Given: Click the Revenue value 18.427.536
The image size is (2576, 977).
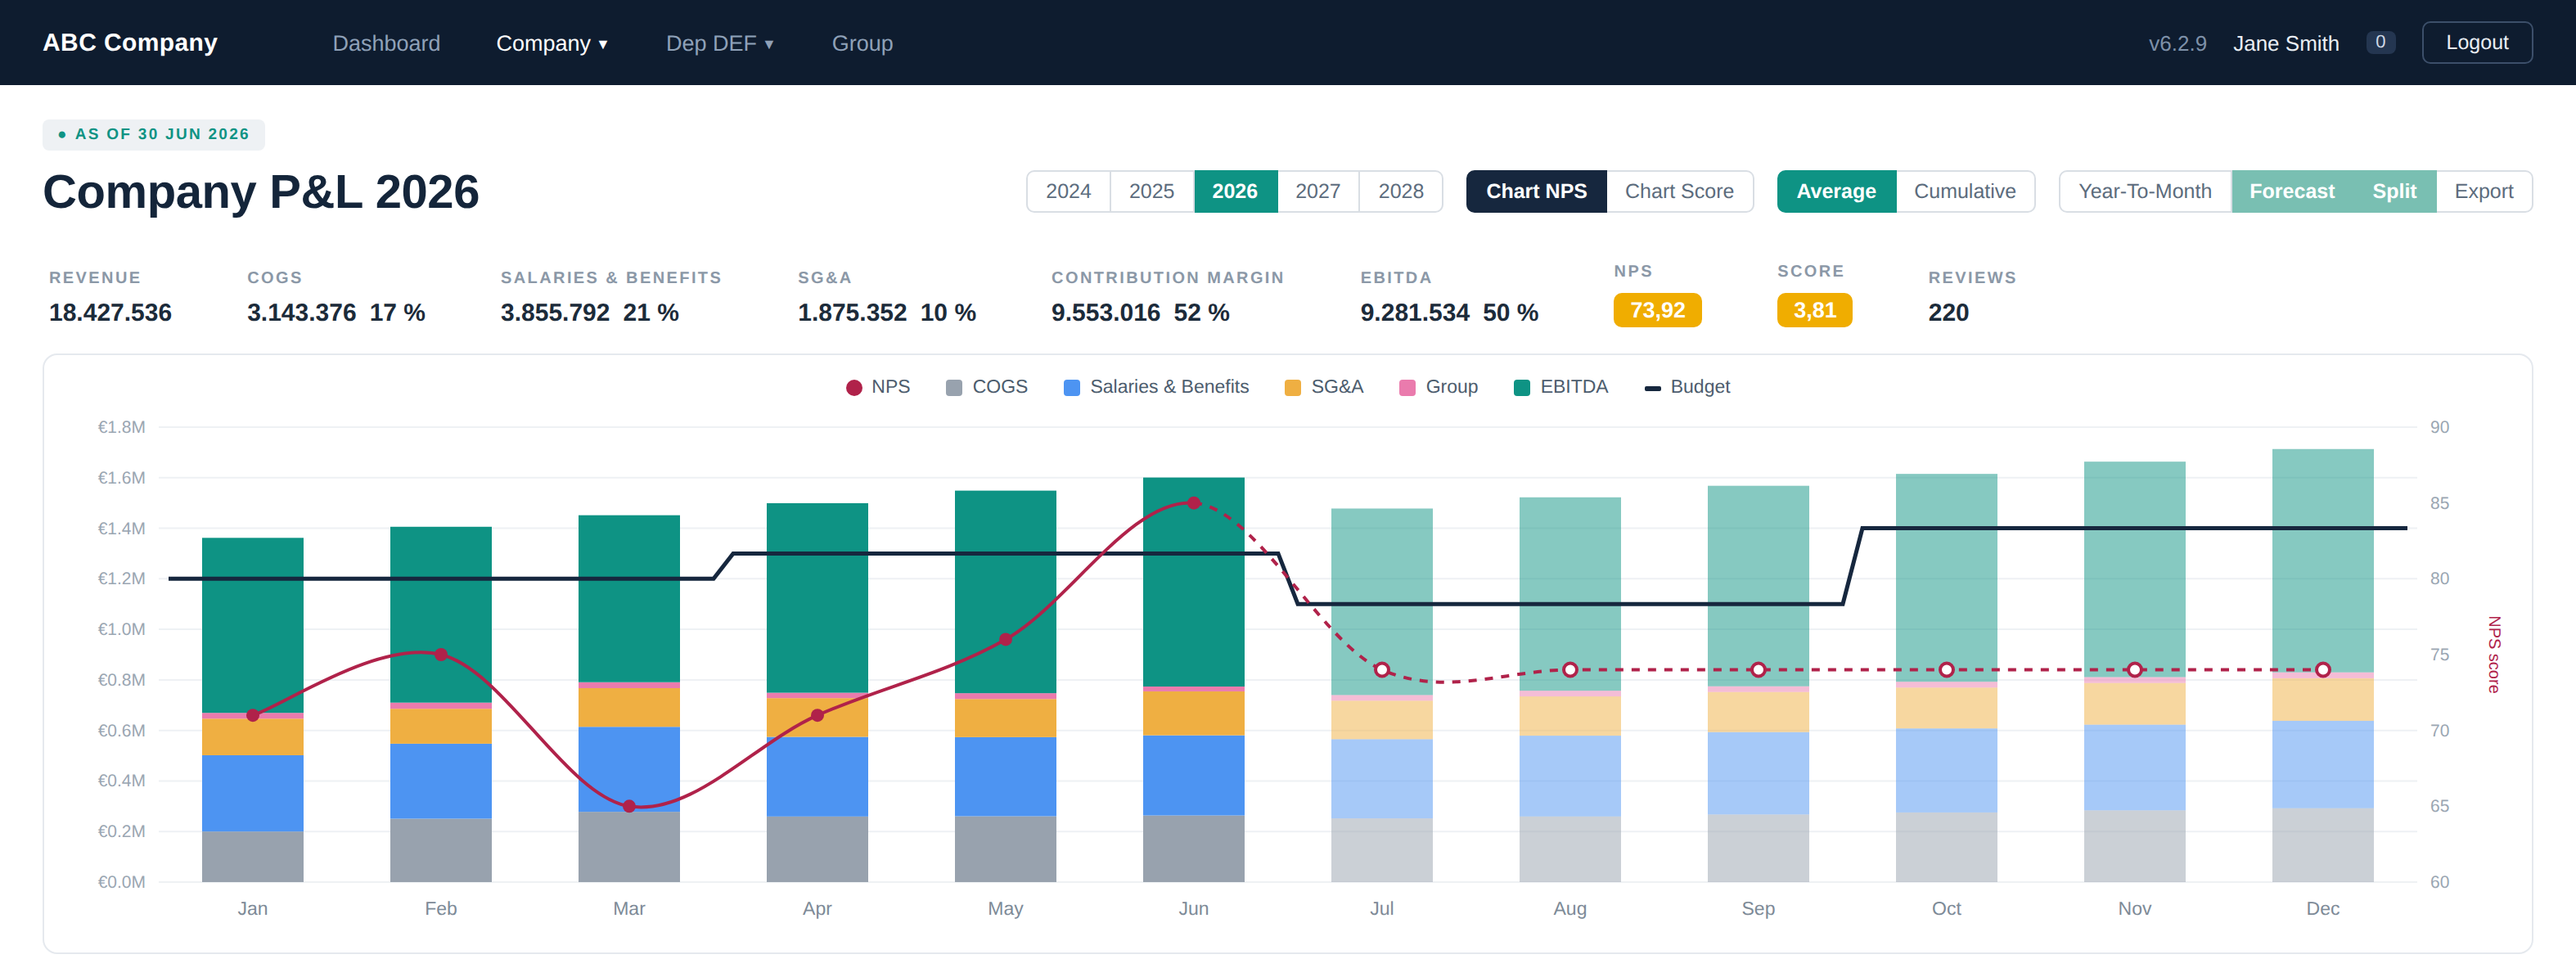Looking at the screenshot, I should pos(110,312).
